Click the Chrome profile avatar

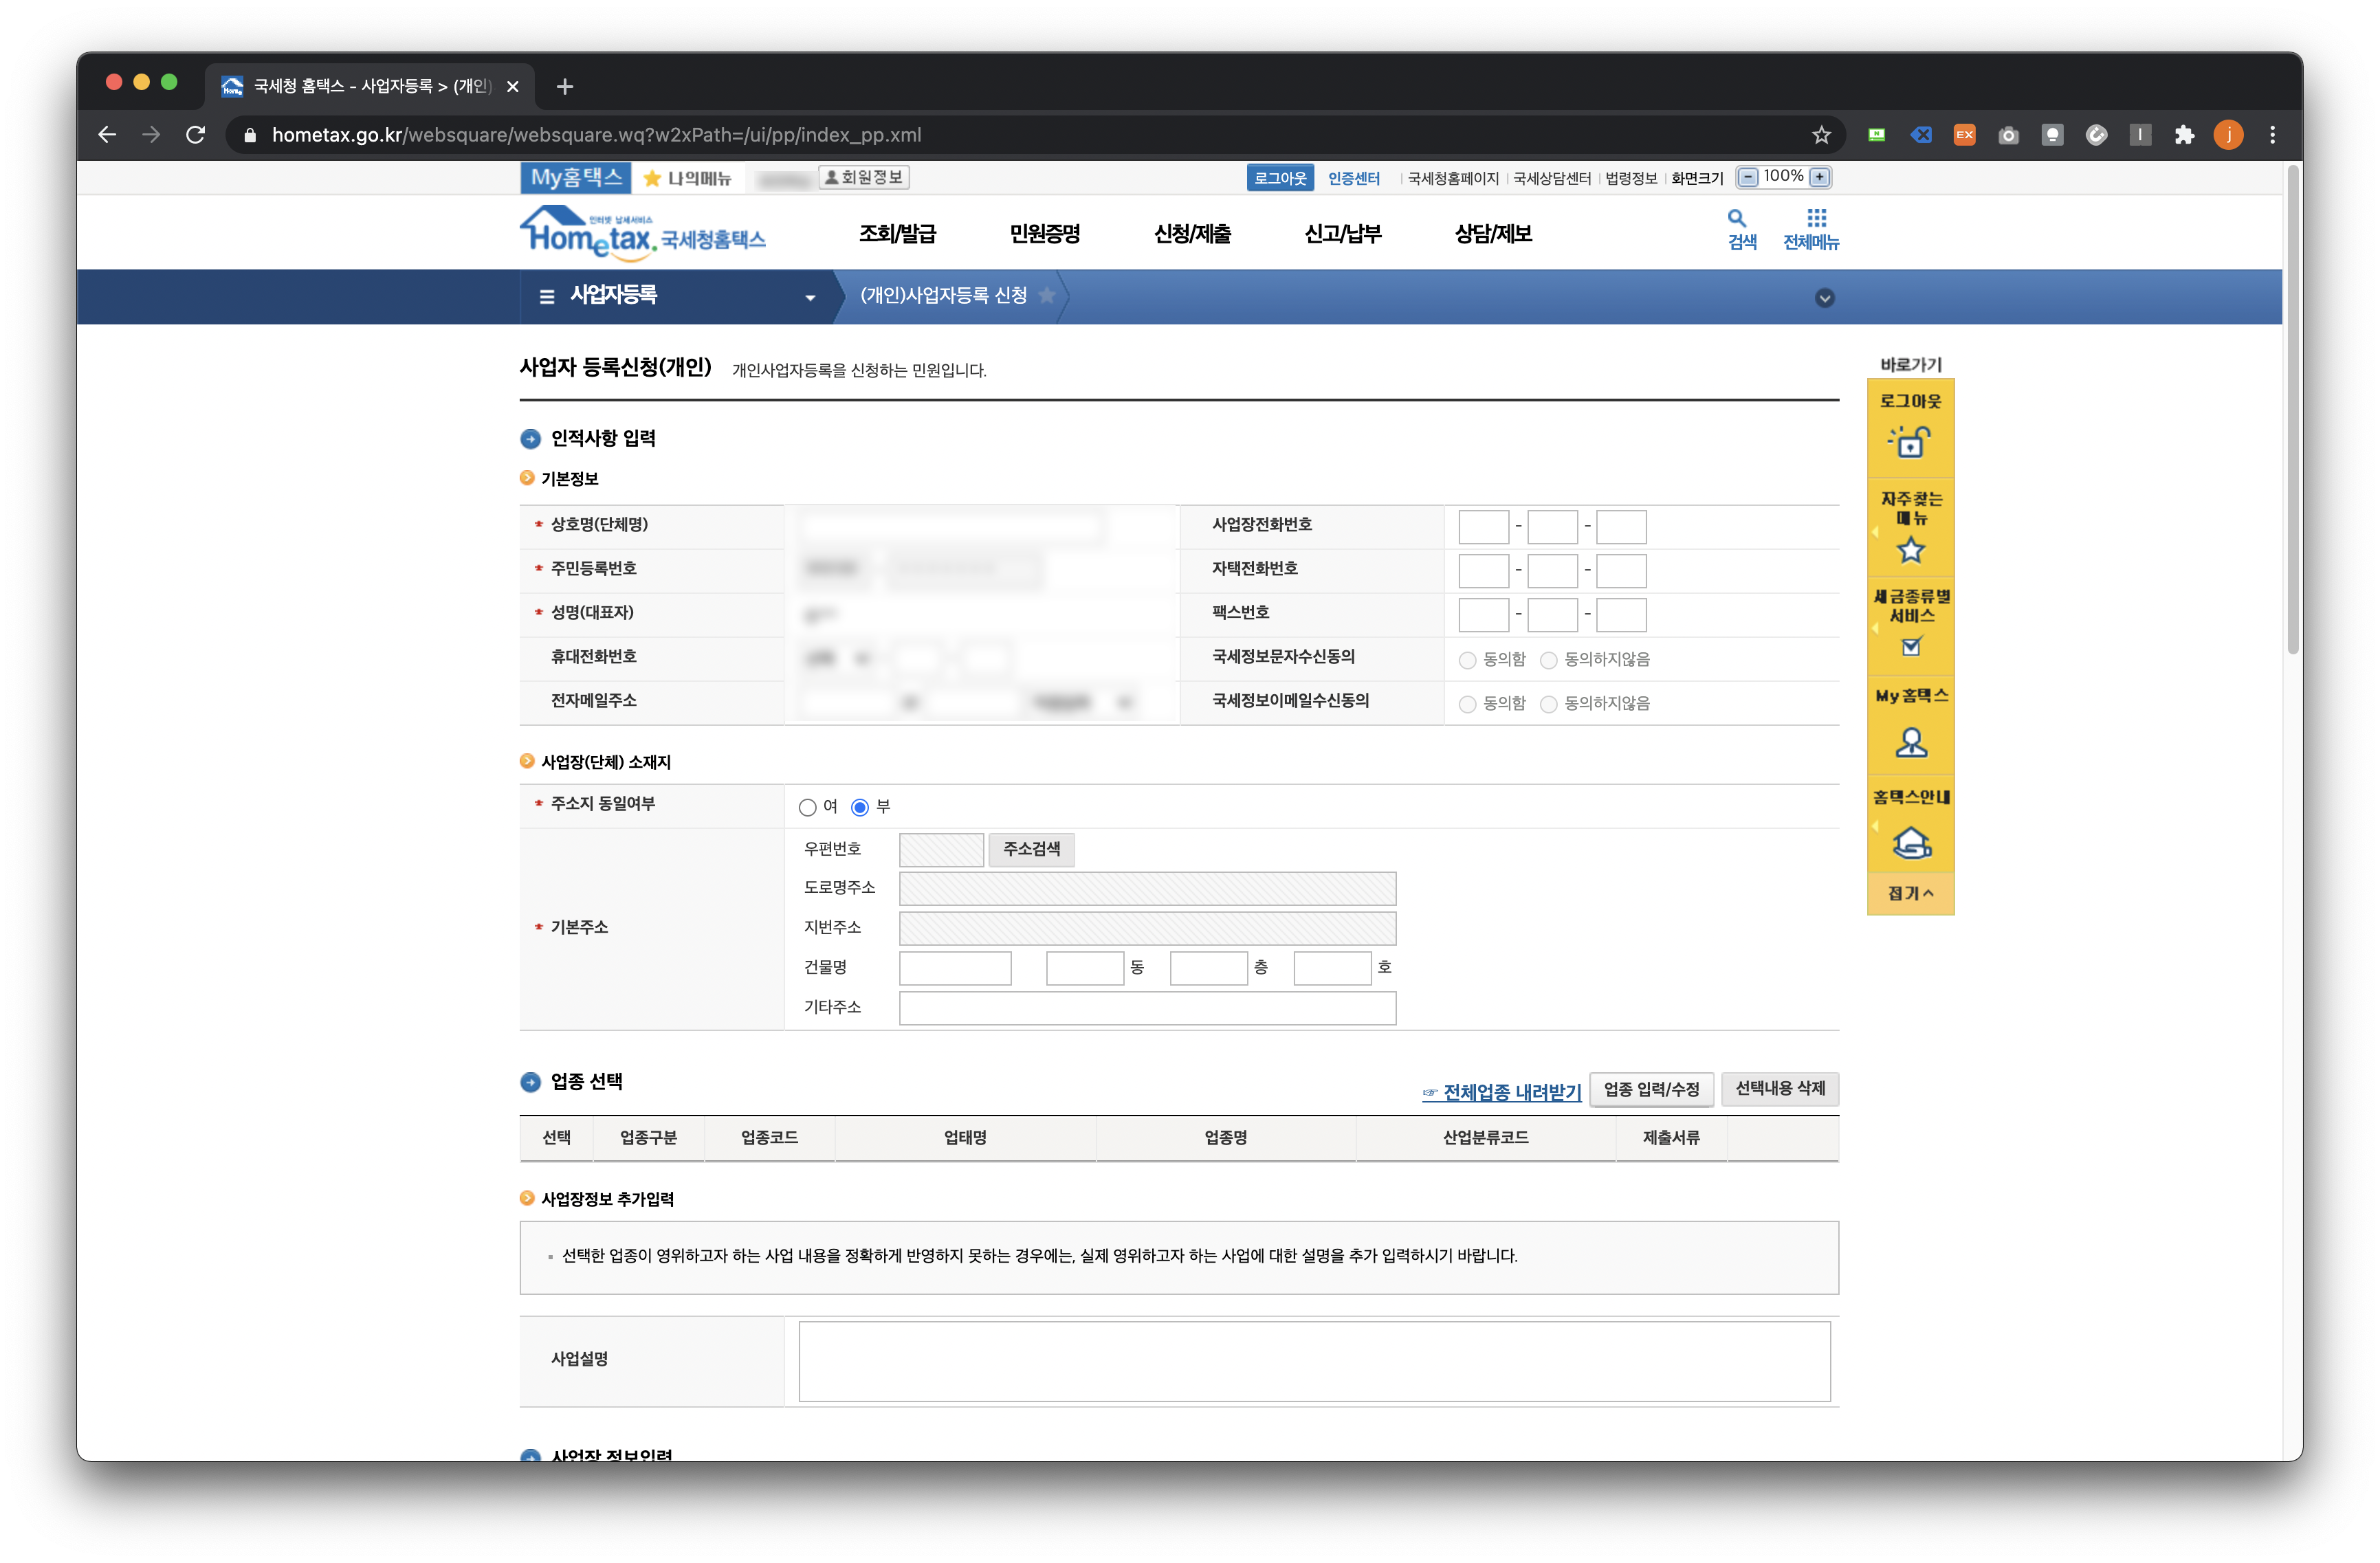tap(2228, 135)
